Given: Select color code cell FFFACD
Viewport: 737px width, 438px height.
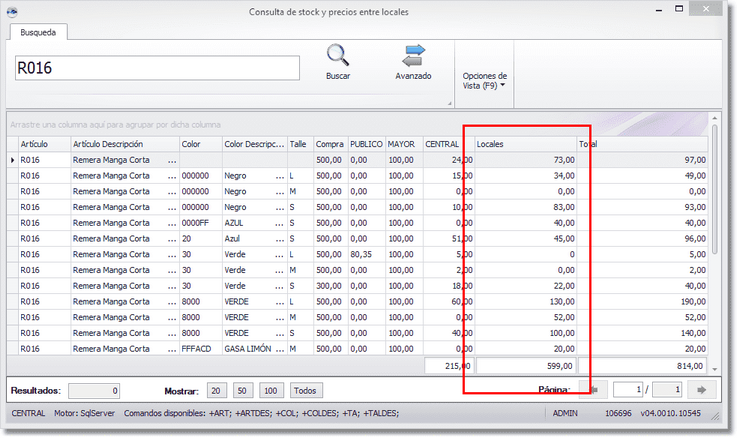Looking at the screenshot, I should click(201, 349).
